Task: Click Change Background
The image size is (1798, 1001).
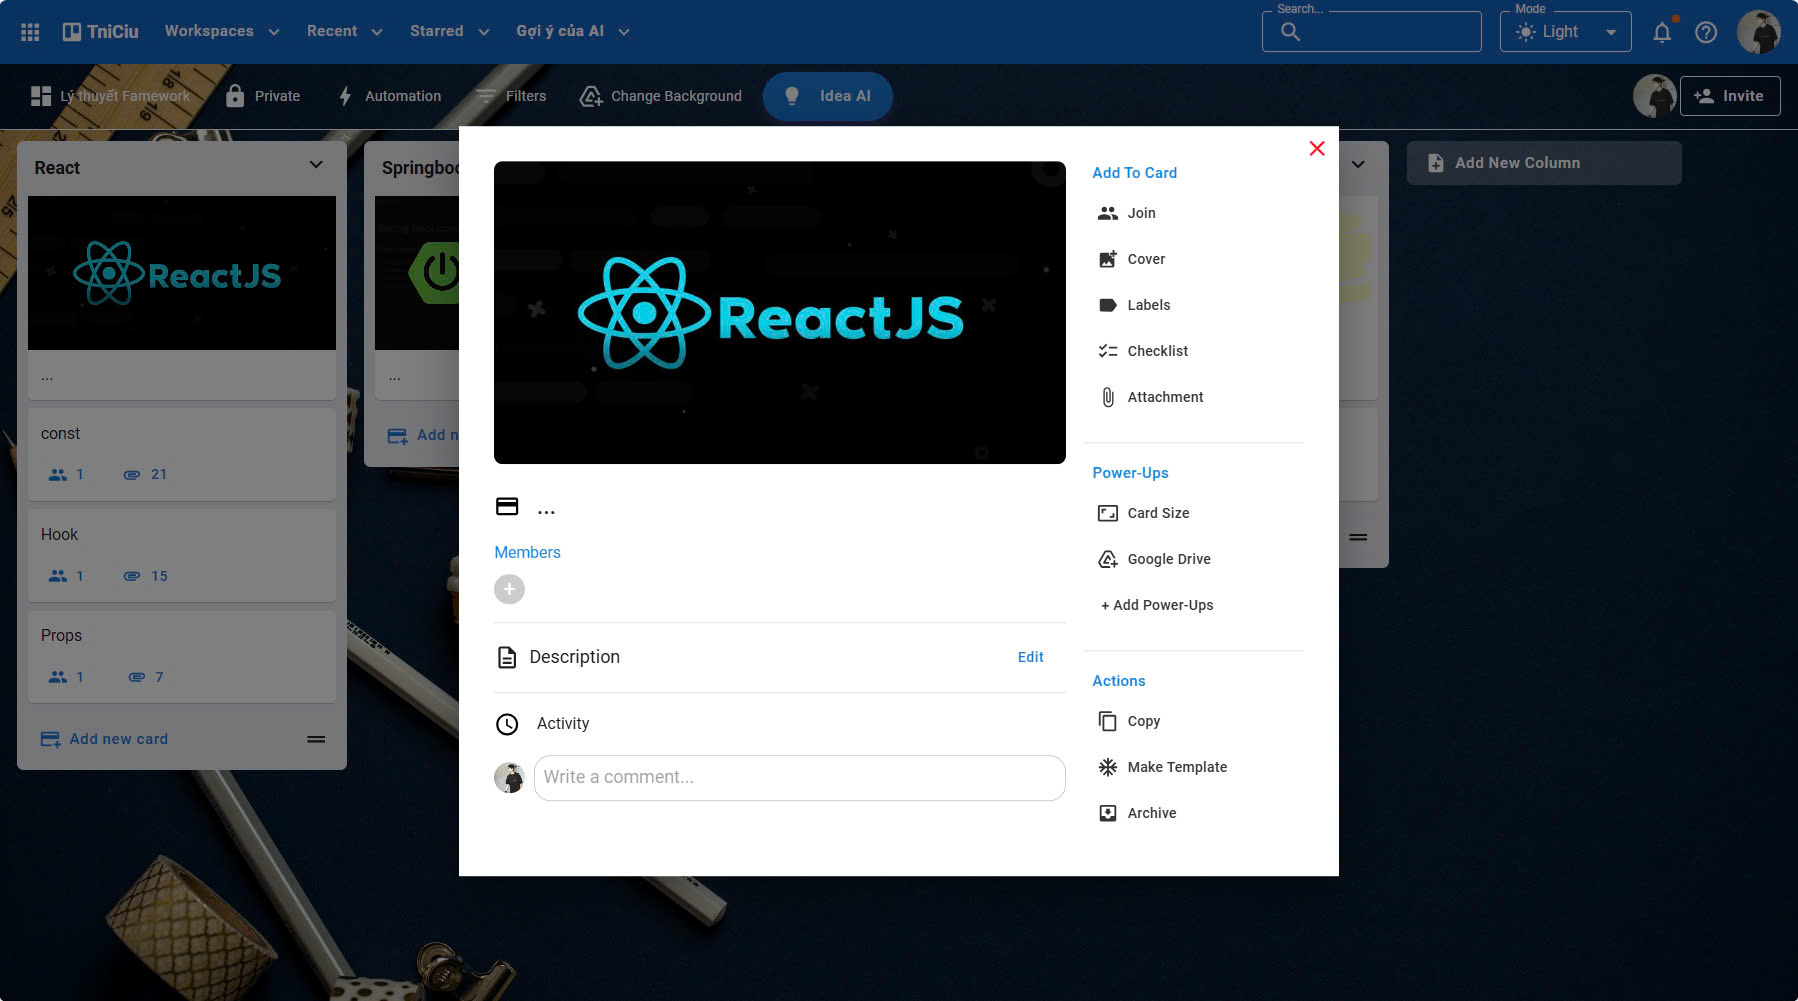Action: point(661,96)
